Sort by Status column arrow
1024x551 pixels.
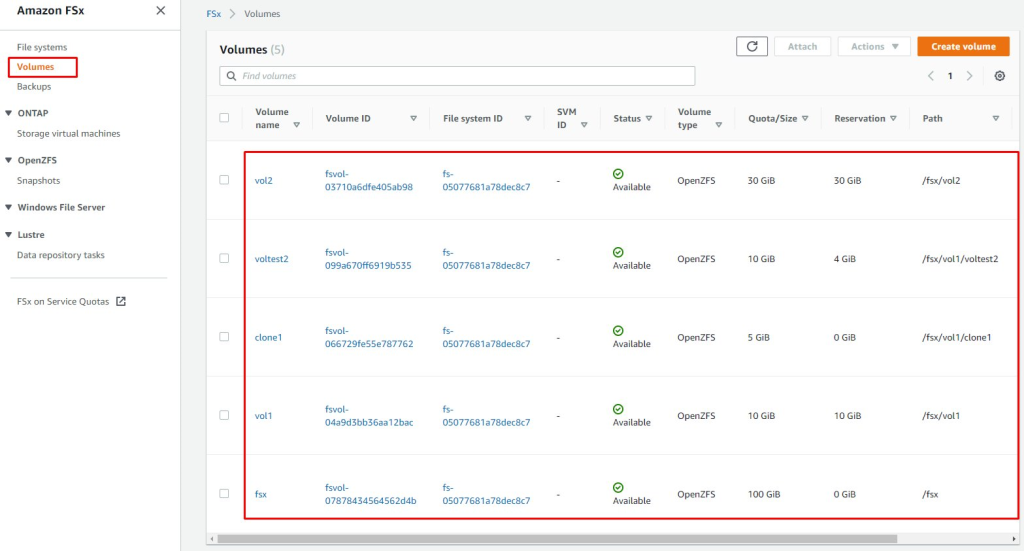click(648, 118)
